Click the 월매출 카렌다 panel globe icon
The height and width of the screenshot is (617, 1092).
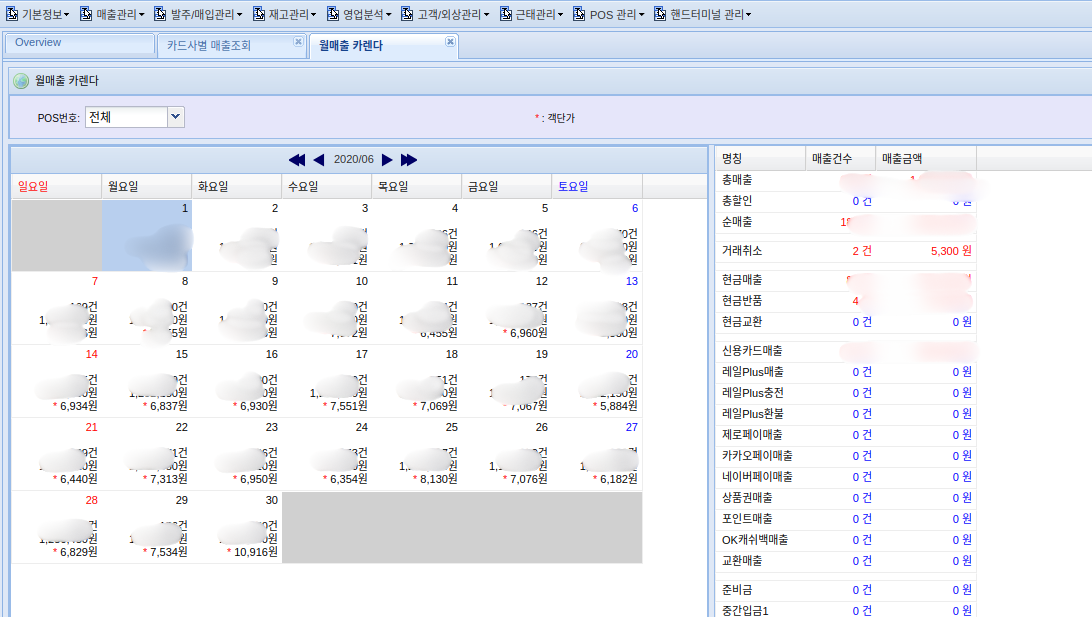(21, 81)
